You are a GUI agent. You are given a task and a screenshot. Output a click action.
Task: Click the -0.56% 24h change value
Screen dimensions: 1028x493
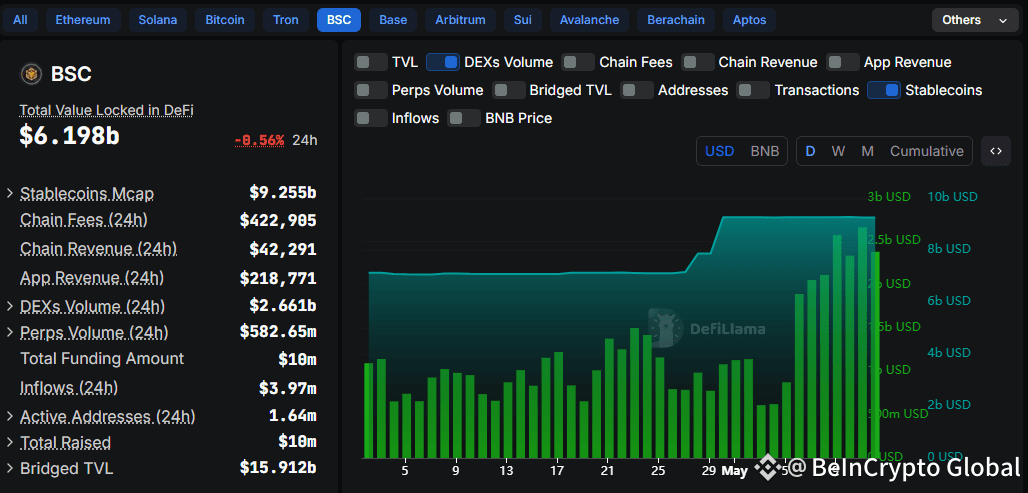pos(260,140)
